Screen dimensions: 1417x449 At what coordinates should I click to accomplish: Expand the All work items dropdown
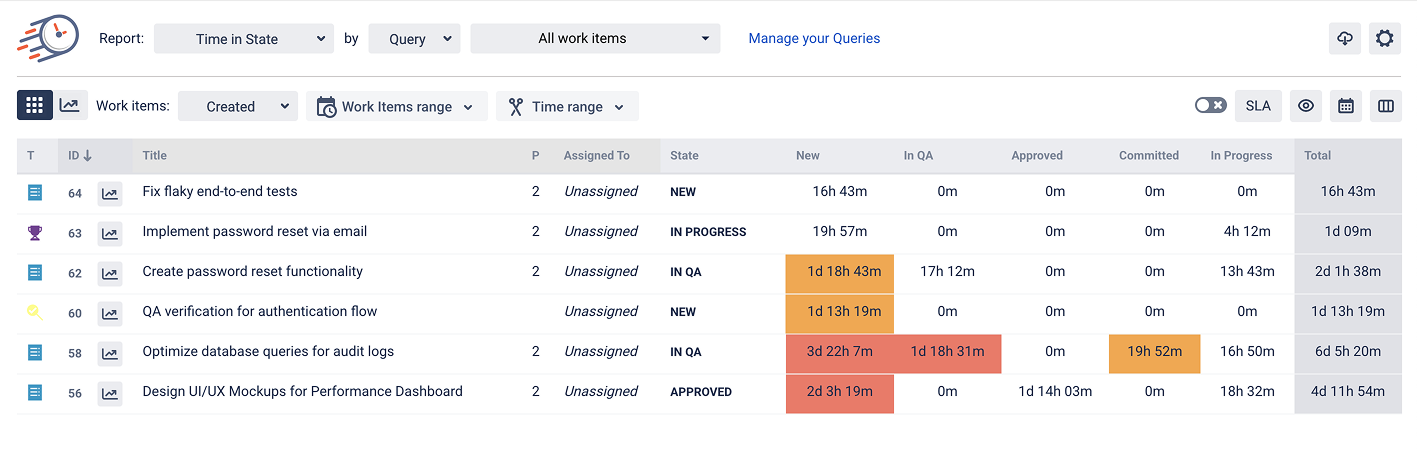595,39
